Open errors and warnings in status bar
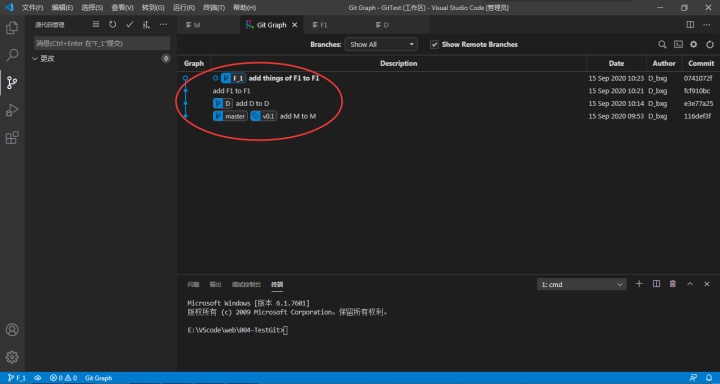Viewport: 720px width, 384px height. (x=63, y=378)
